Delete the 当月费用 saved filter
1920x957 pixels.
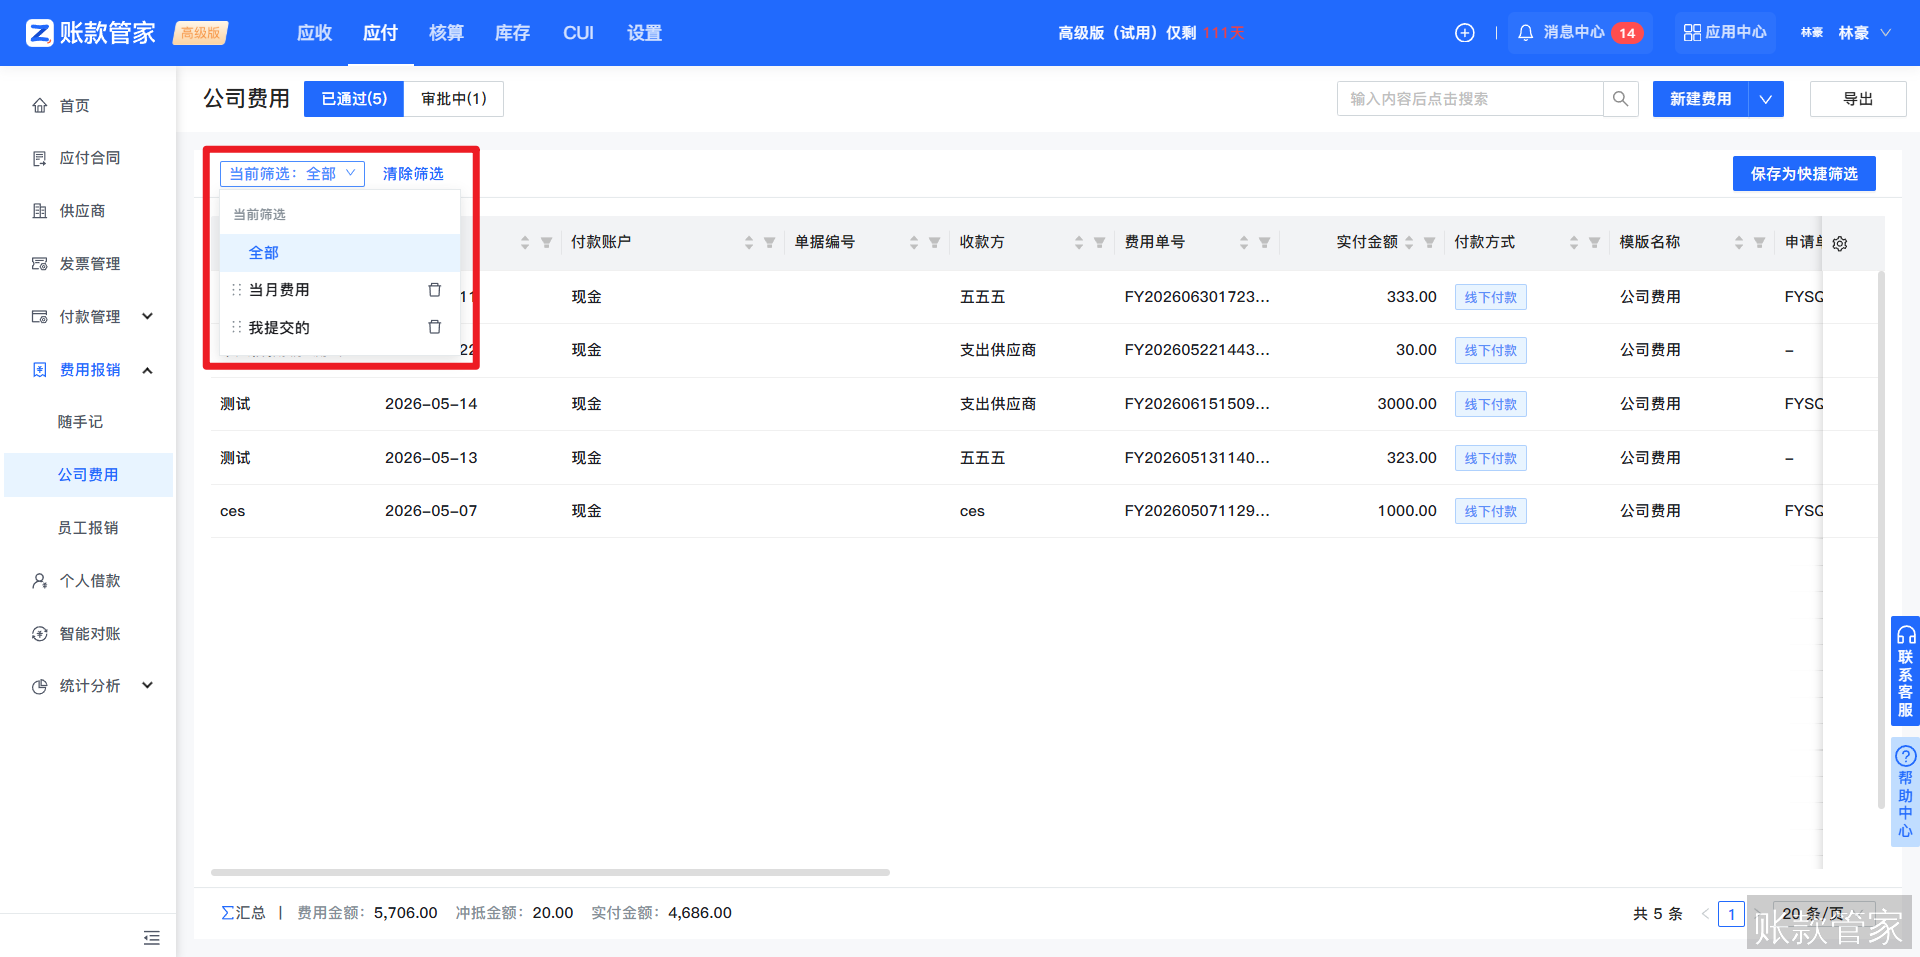pyautogui.click(x=434, y=290)
